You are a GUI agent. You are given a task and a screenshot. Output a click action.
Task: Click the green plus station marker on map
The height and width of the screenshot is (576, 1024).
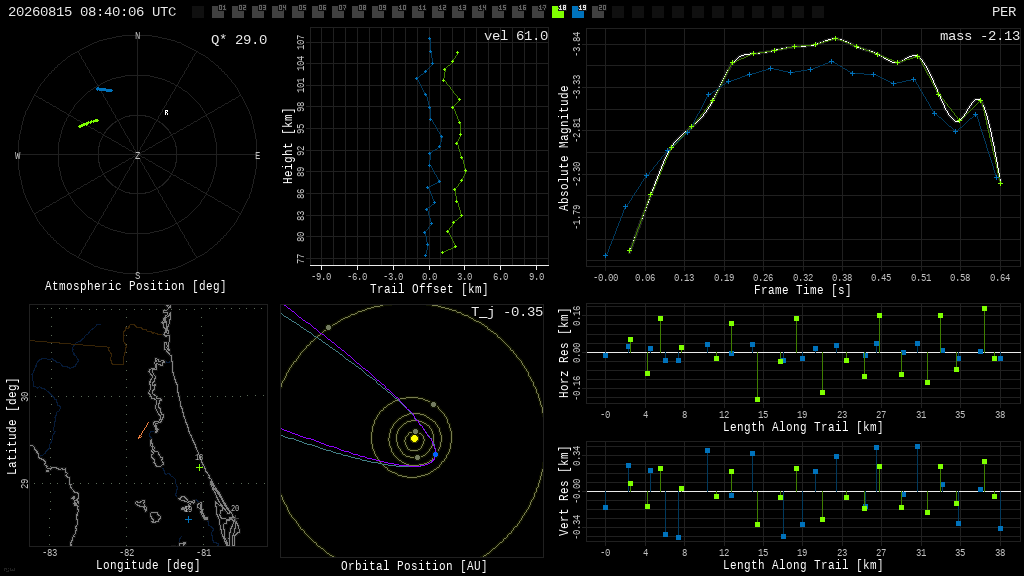[x=199, y=468]
